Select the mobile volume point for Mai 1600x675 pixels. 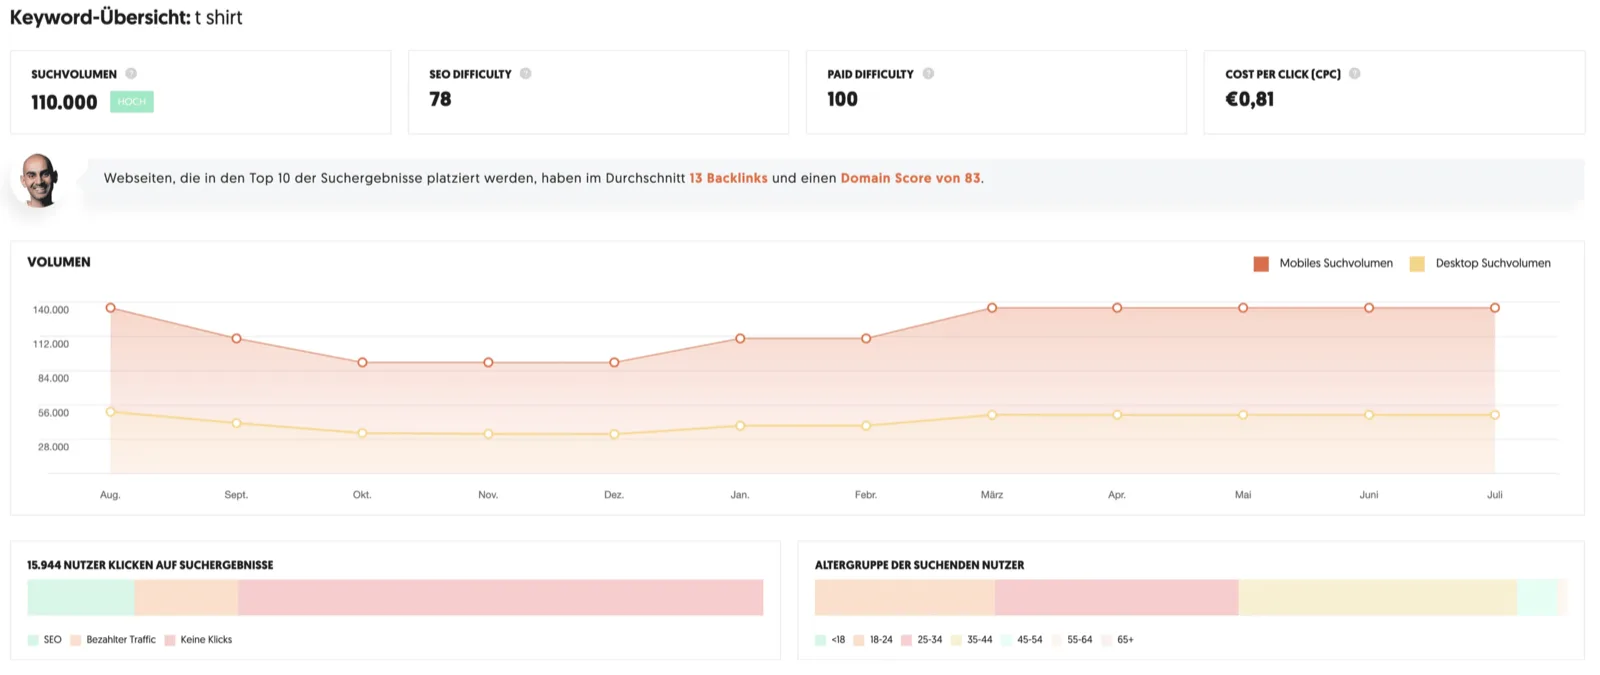pyautogui.click(x=1243, y=308)
